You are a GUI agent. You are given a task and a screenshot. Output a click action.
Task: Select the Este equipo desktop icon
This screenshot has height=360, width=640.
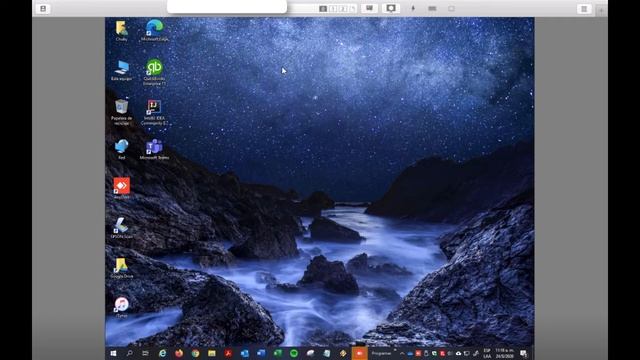(122, 70)
